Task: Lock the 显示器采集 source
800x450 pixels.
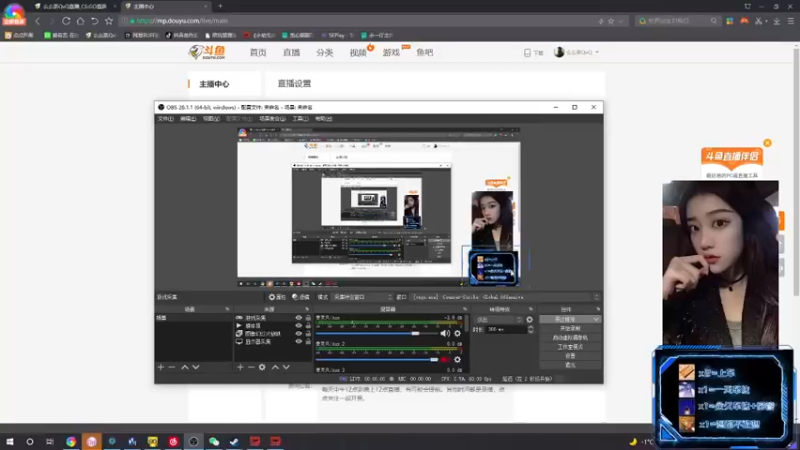Action: (x=308, y=341)
